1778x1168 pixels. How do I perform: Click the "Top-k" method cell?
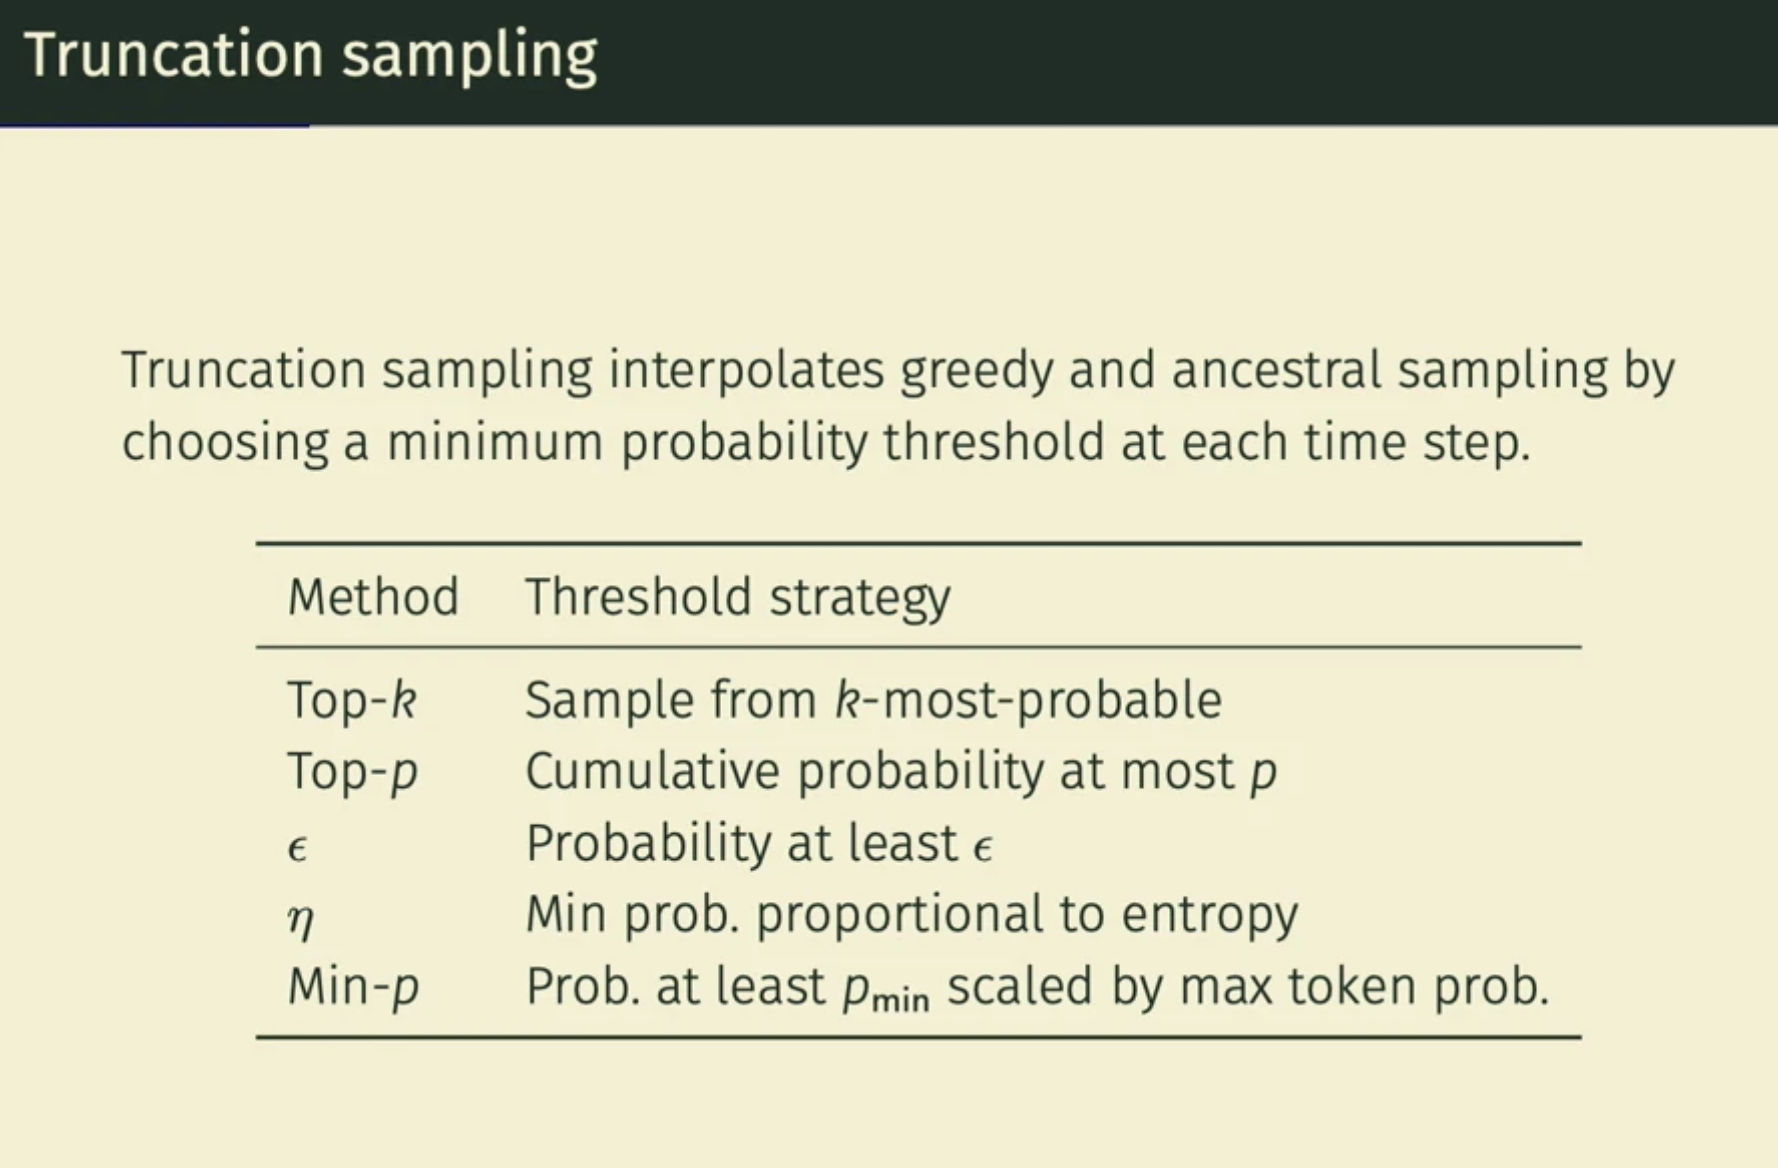352,699
